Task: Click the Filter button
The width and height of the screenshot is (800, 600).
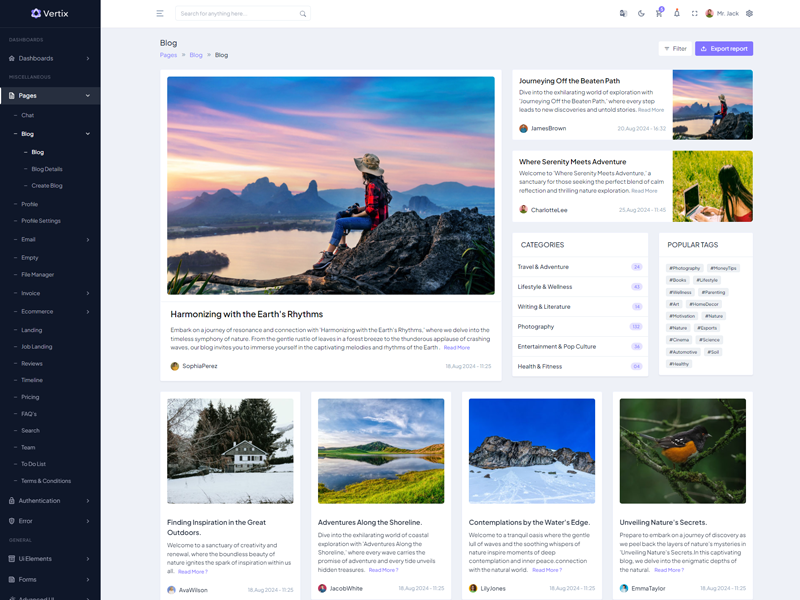Action: coord(674,48)
